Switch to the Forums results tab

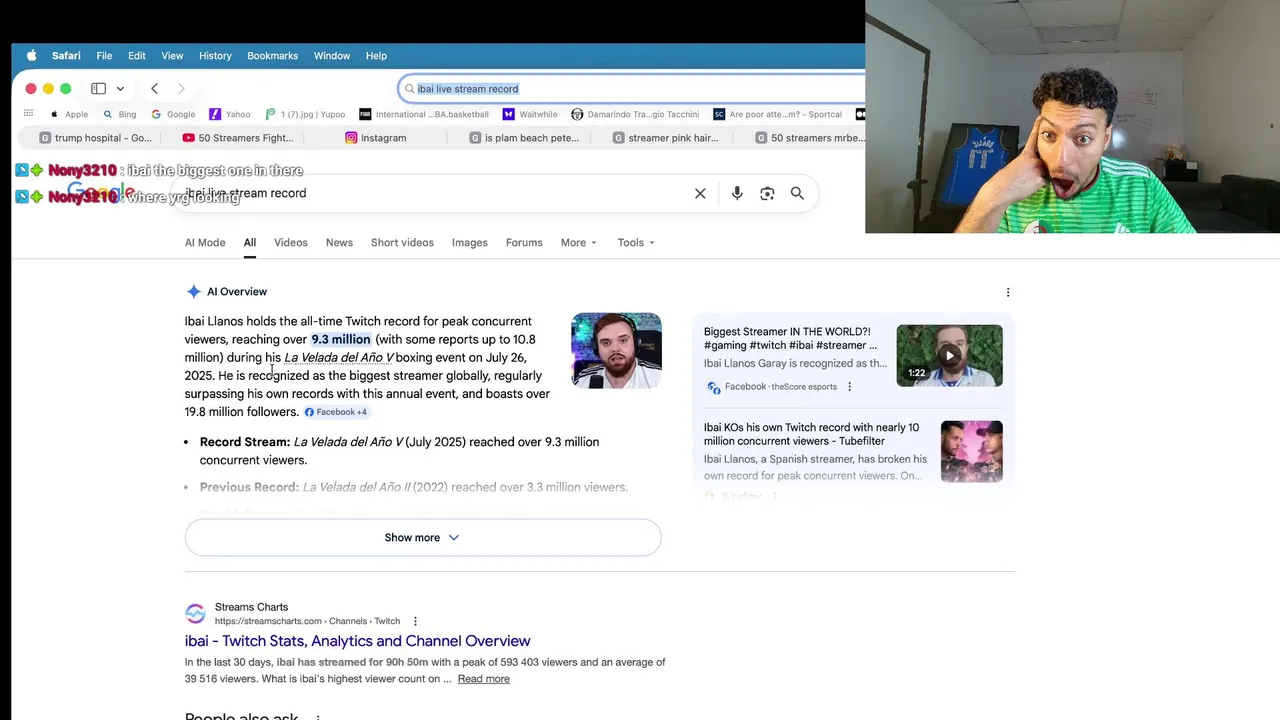(524, 242)
